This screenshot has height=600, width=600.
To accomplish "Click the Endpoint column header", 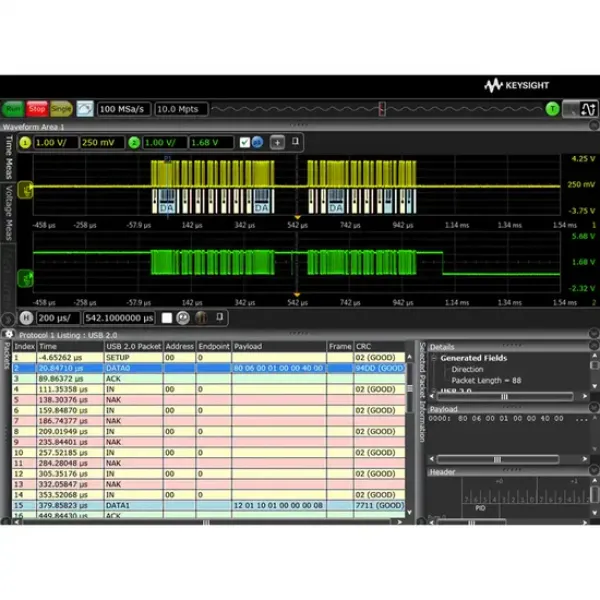I will [214, 346].
